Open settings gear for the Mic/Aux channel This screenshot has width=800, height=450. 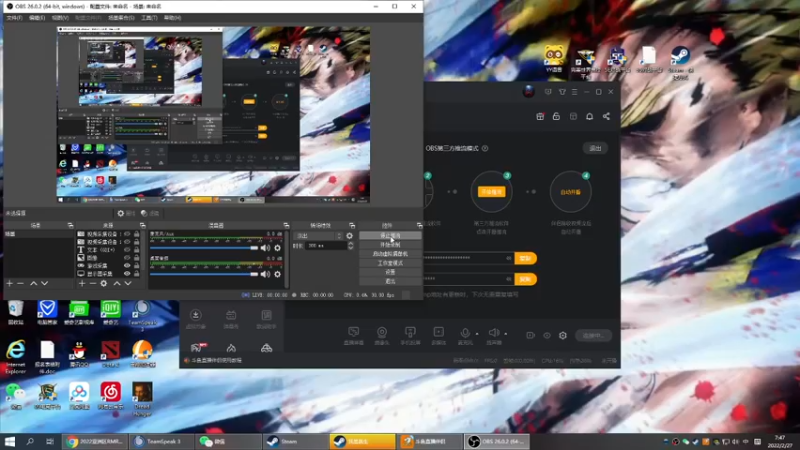click(x=278, y=248)
